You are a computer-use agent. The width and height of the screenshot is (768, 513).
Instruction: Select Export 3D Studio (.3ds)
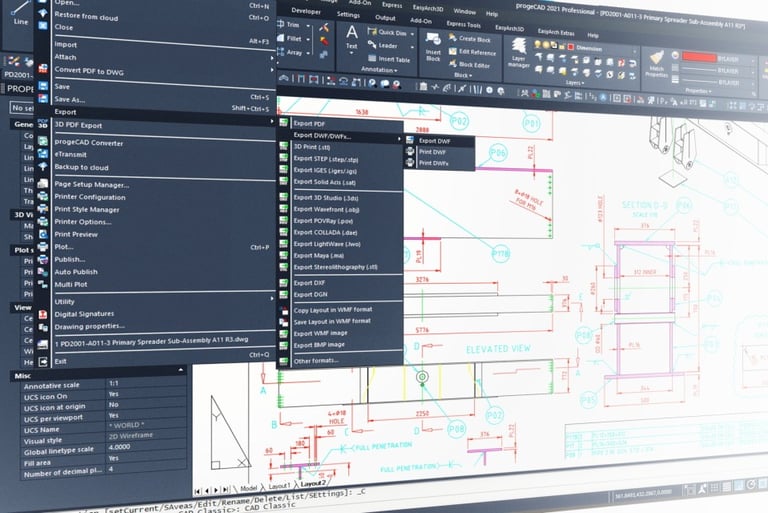[326, 198]
